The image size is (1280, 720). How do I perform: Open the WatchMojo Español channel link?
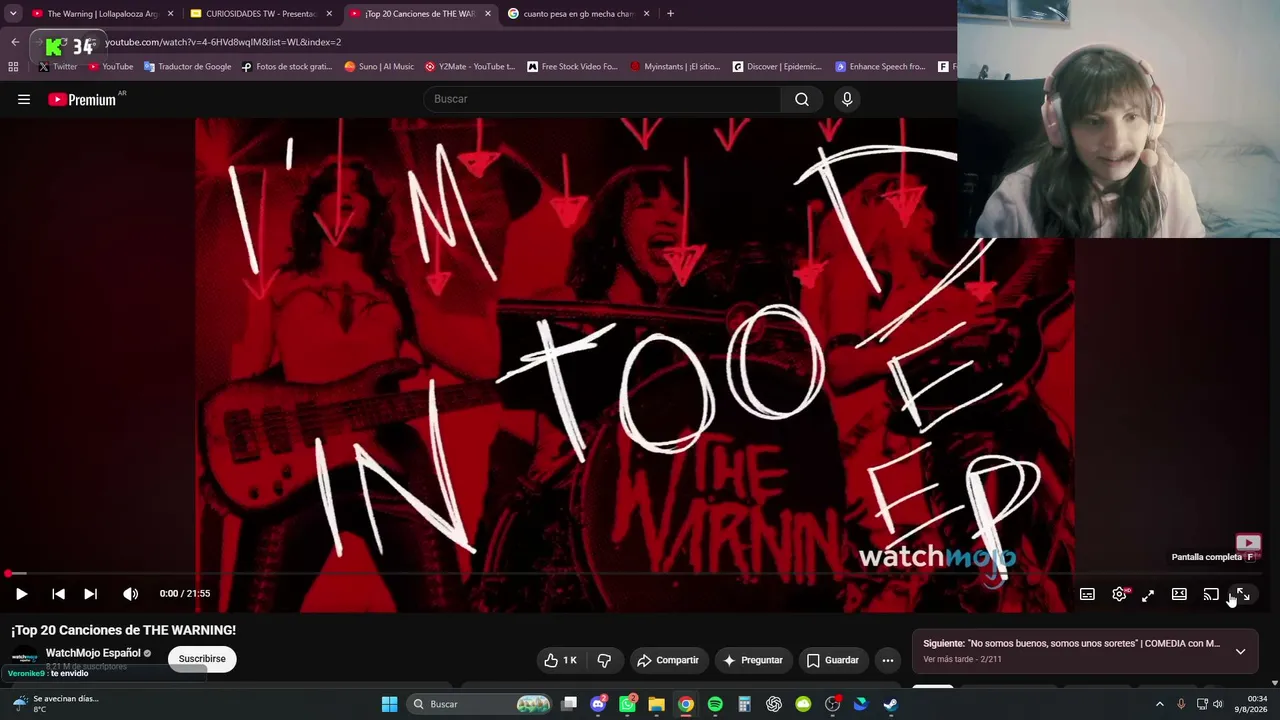point(93,653)
